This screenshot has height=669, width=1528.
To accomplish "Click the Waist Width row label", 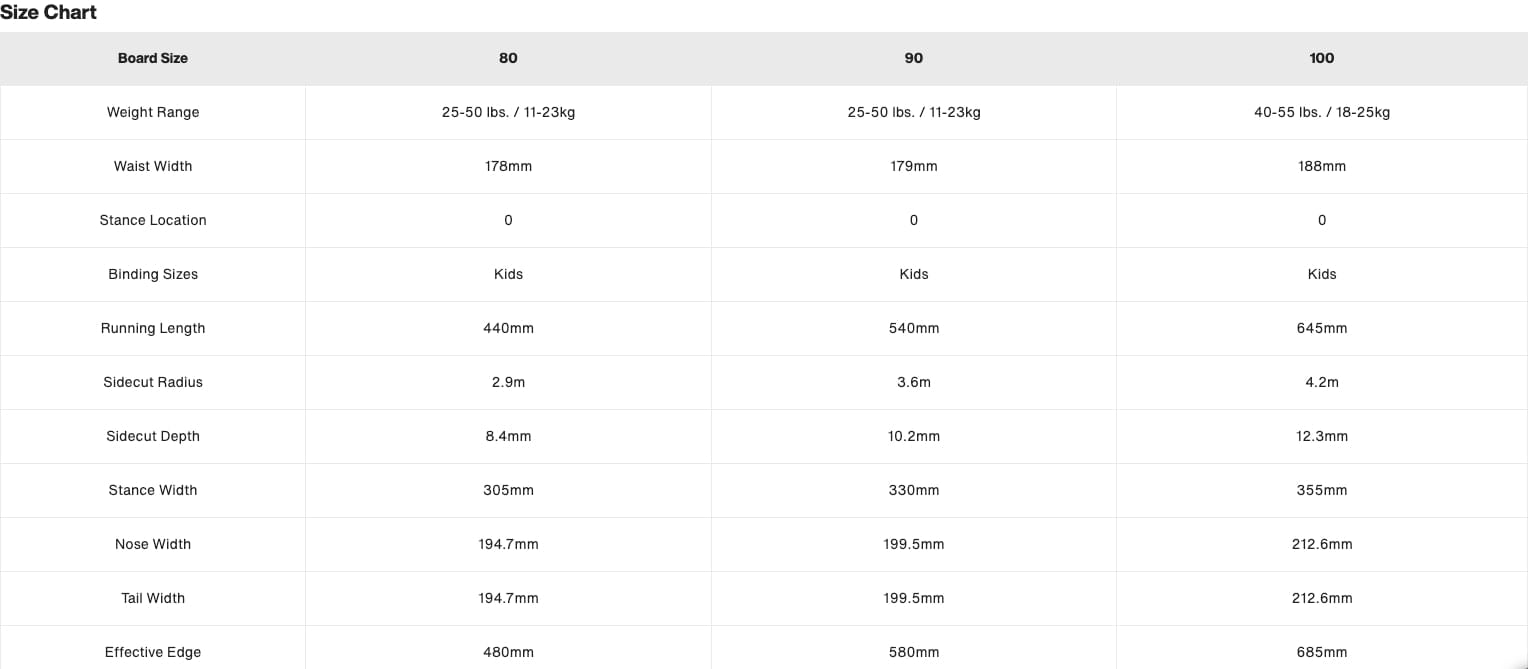I will 153,166.
